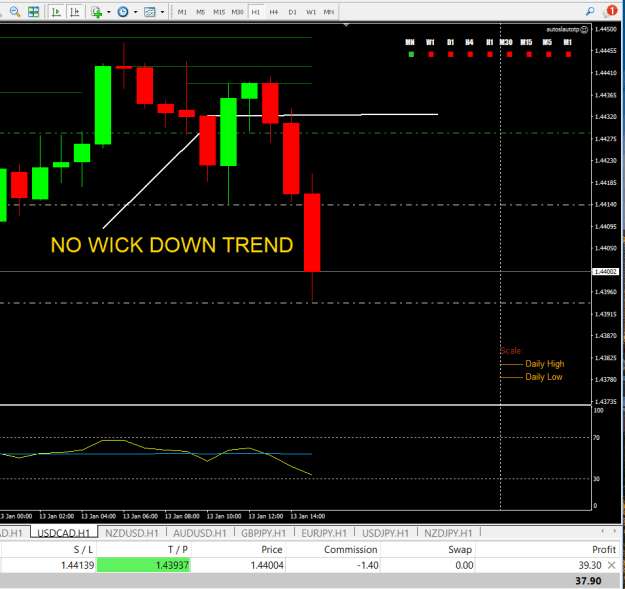Open the GBPJPY.H1 chart tab
The width and height of the screenshot is (625, 589).
pos(263,533)
